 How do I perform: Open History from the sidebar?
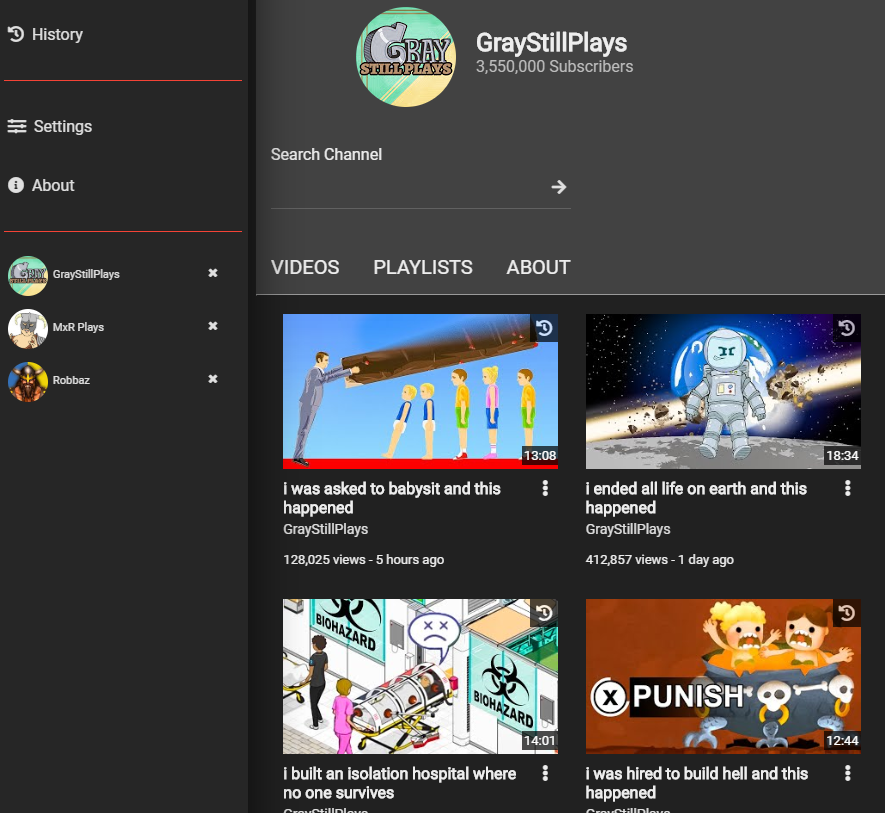[45, 34]
